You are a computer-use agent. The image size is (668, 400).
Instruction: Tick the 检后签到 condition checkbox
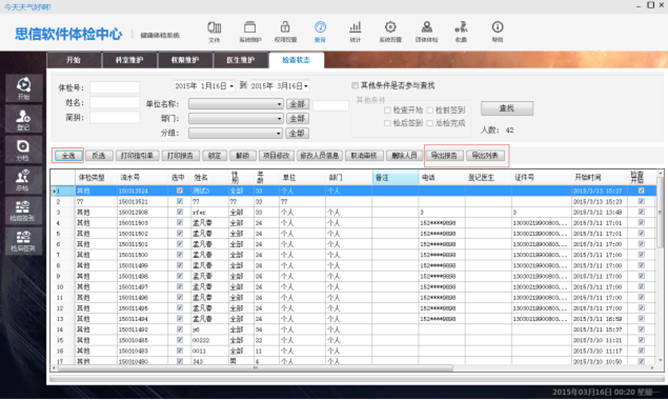point(387,123)
